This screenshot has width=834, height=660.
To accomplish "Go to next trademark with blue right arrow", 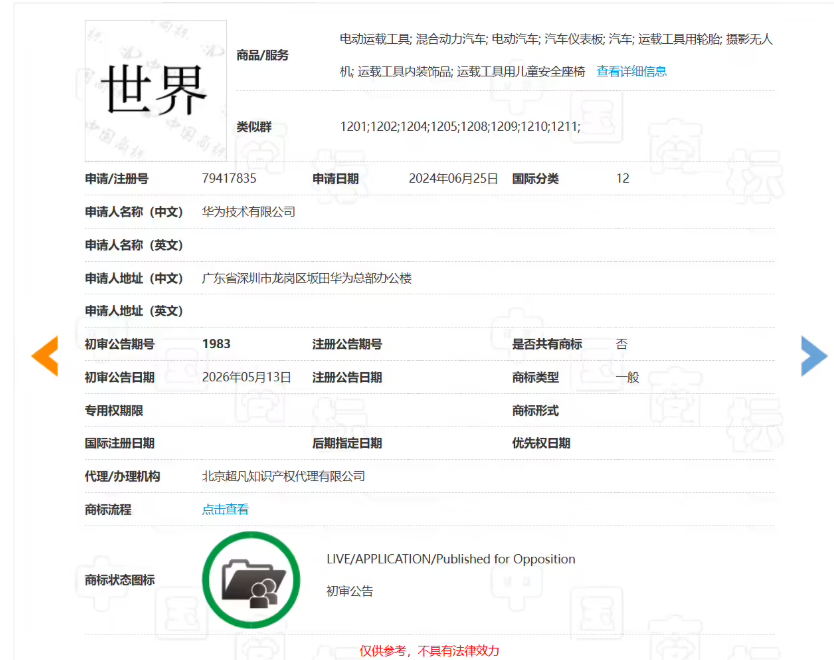I will pos(814,356).
